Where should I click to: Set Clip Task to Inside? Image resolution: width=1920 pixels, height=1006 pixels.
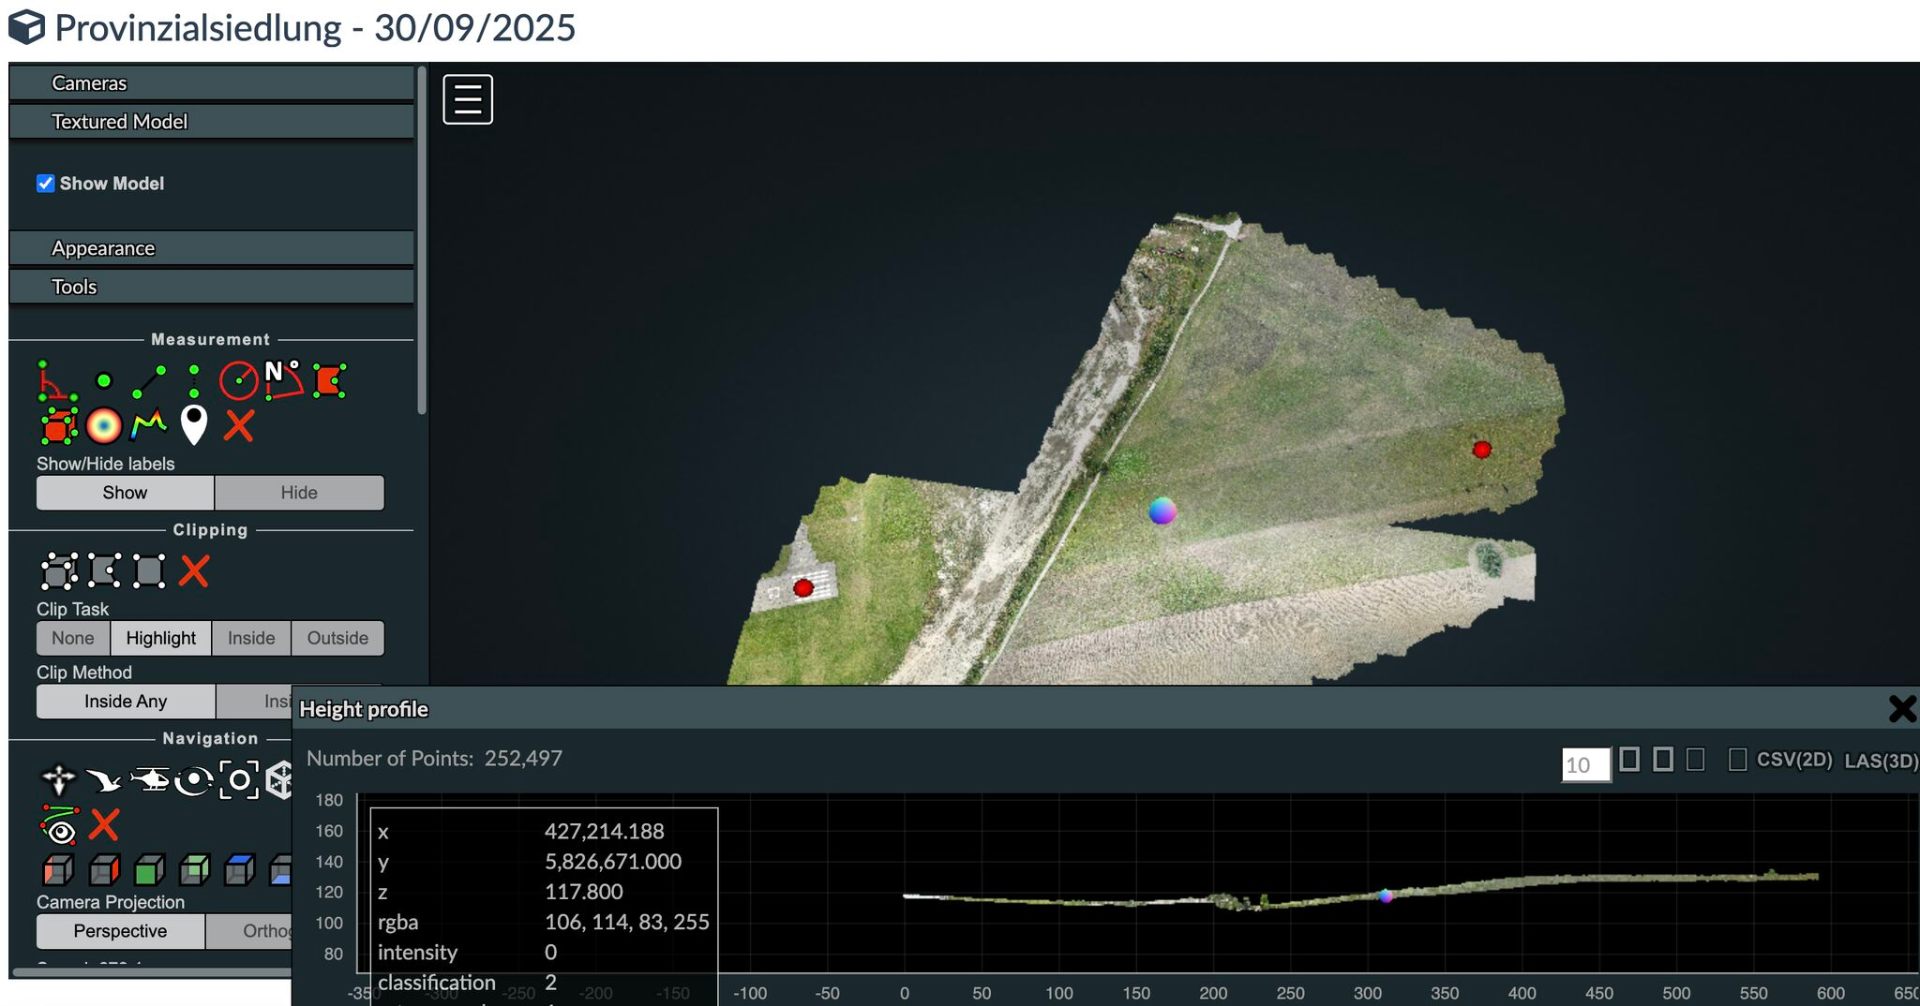251,638
